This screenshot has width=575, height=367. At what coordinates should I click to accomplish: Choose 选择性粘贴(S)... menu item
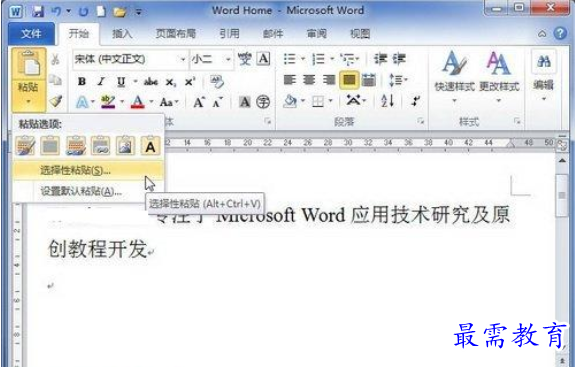click(x=88, y=170)
